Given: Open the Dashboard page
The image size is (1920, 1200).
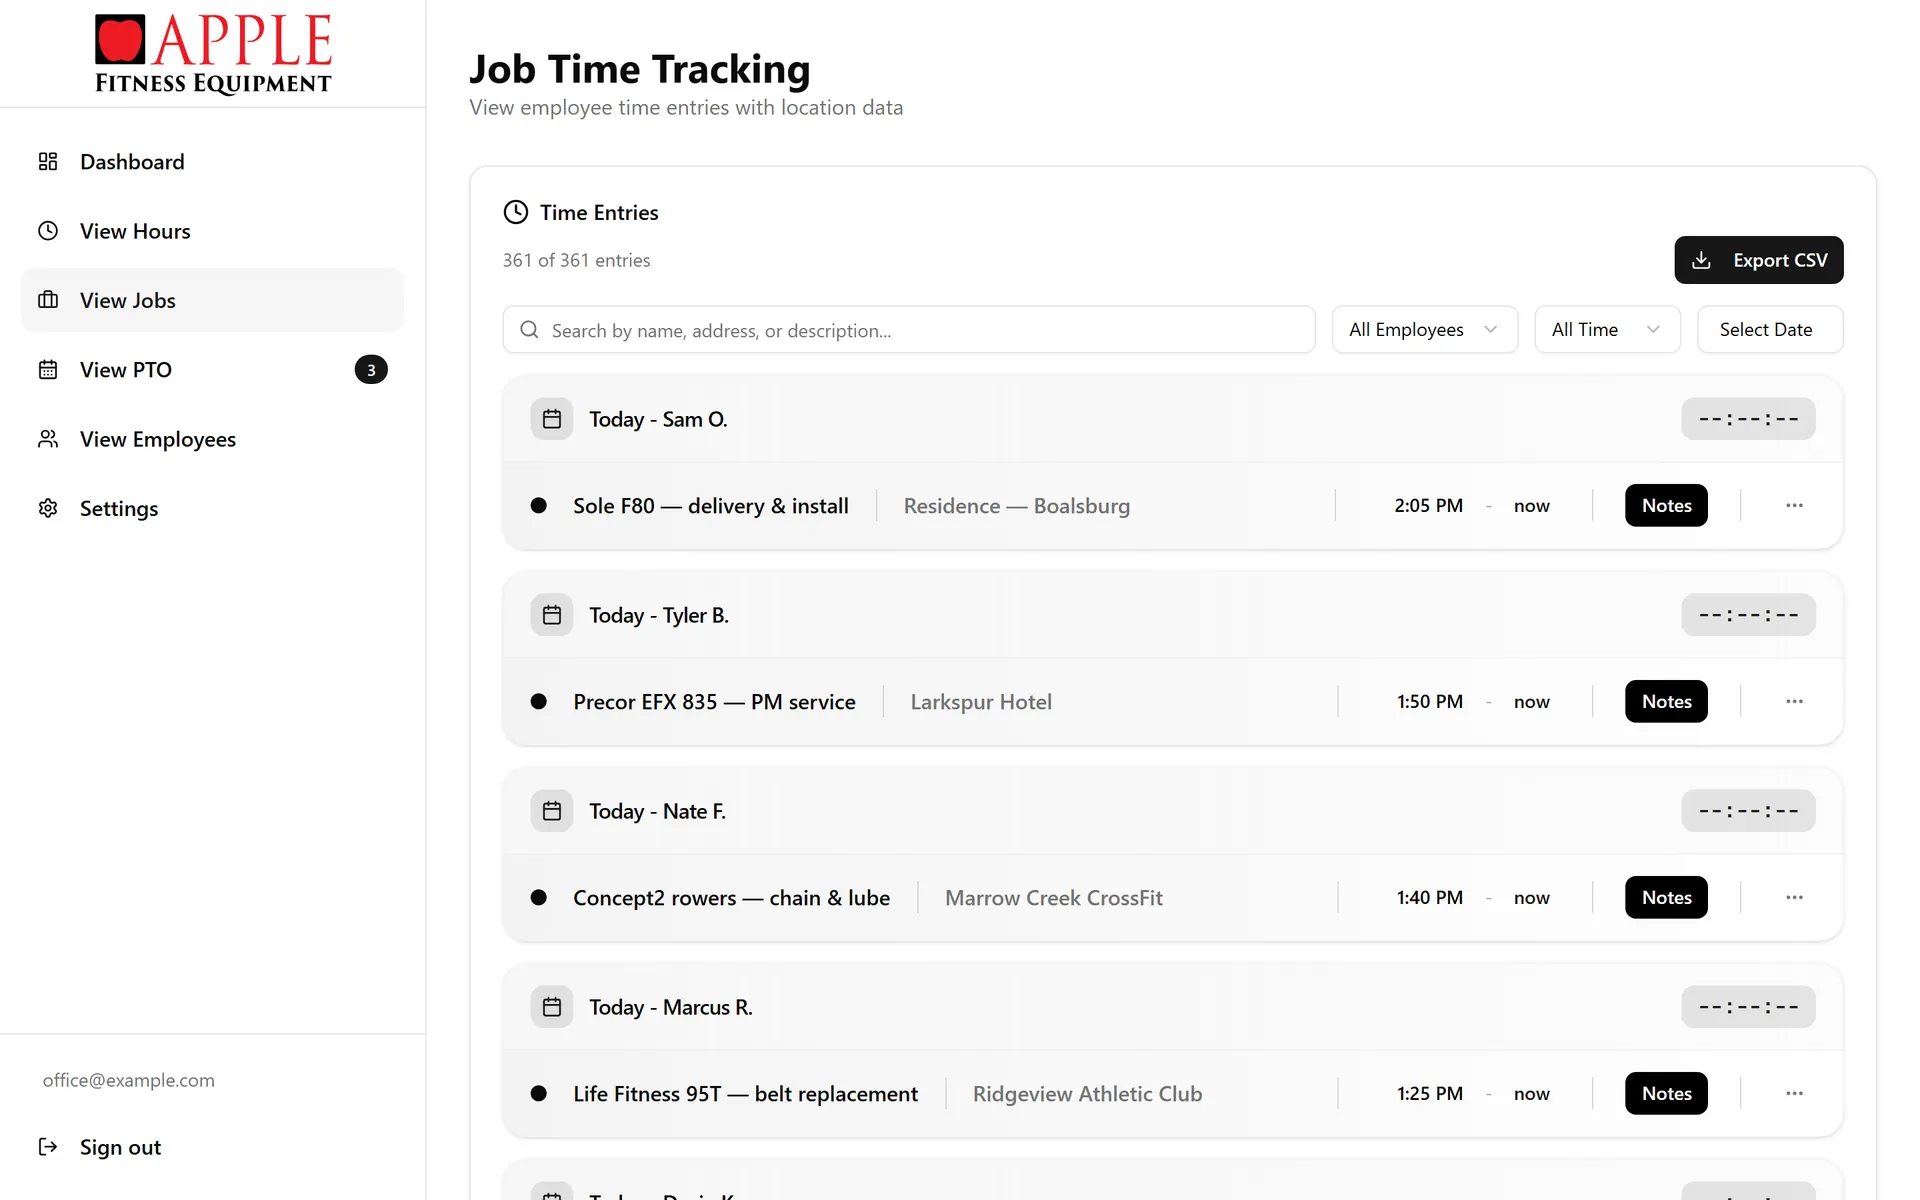Looking at the screenshot, I should pos(212,162).
